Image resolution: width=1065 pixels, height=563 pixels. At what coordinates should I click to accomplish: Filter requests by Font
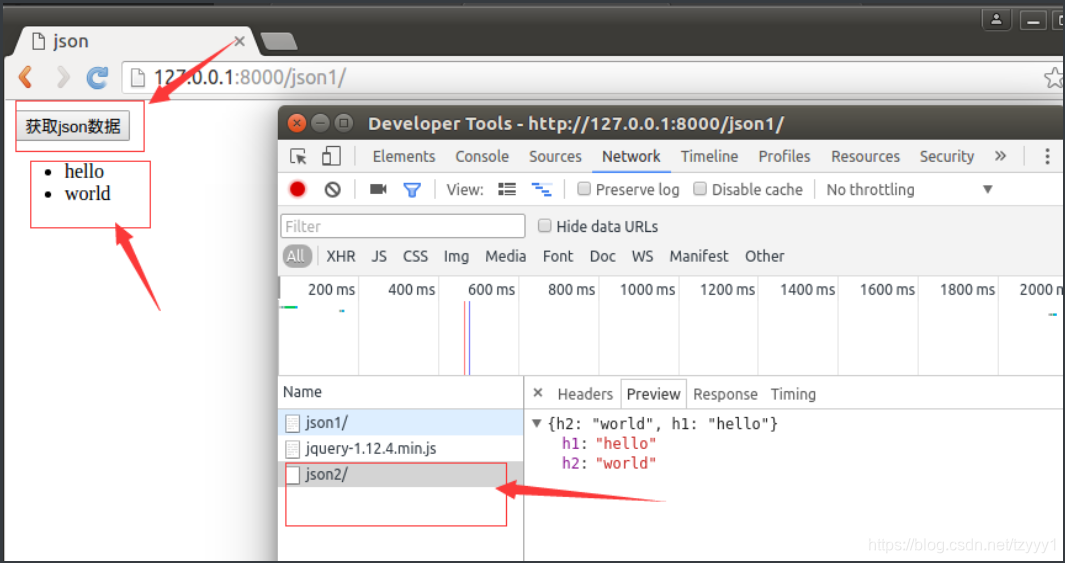coord(558,256)
